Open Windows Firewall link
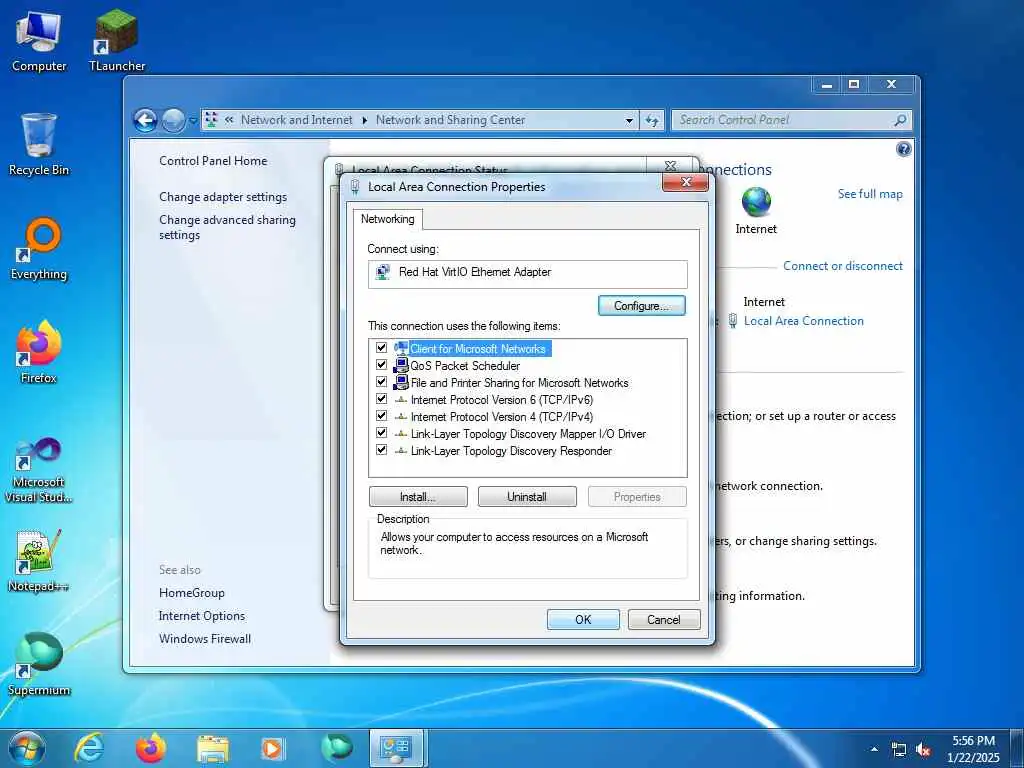1024x768 pixels. point(204,639)
